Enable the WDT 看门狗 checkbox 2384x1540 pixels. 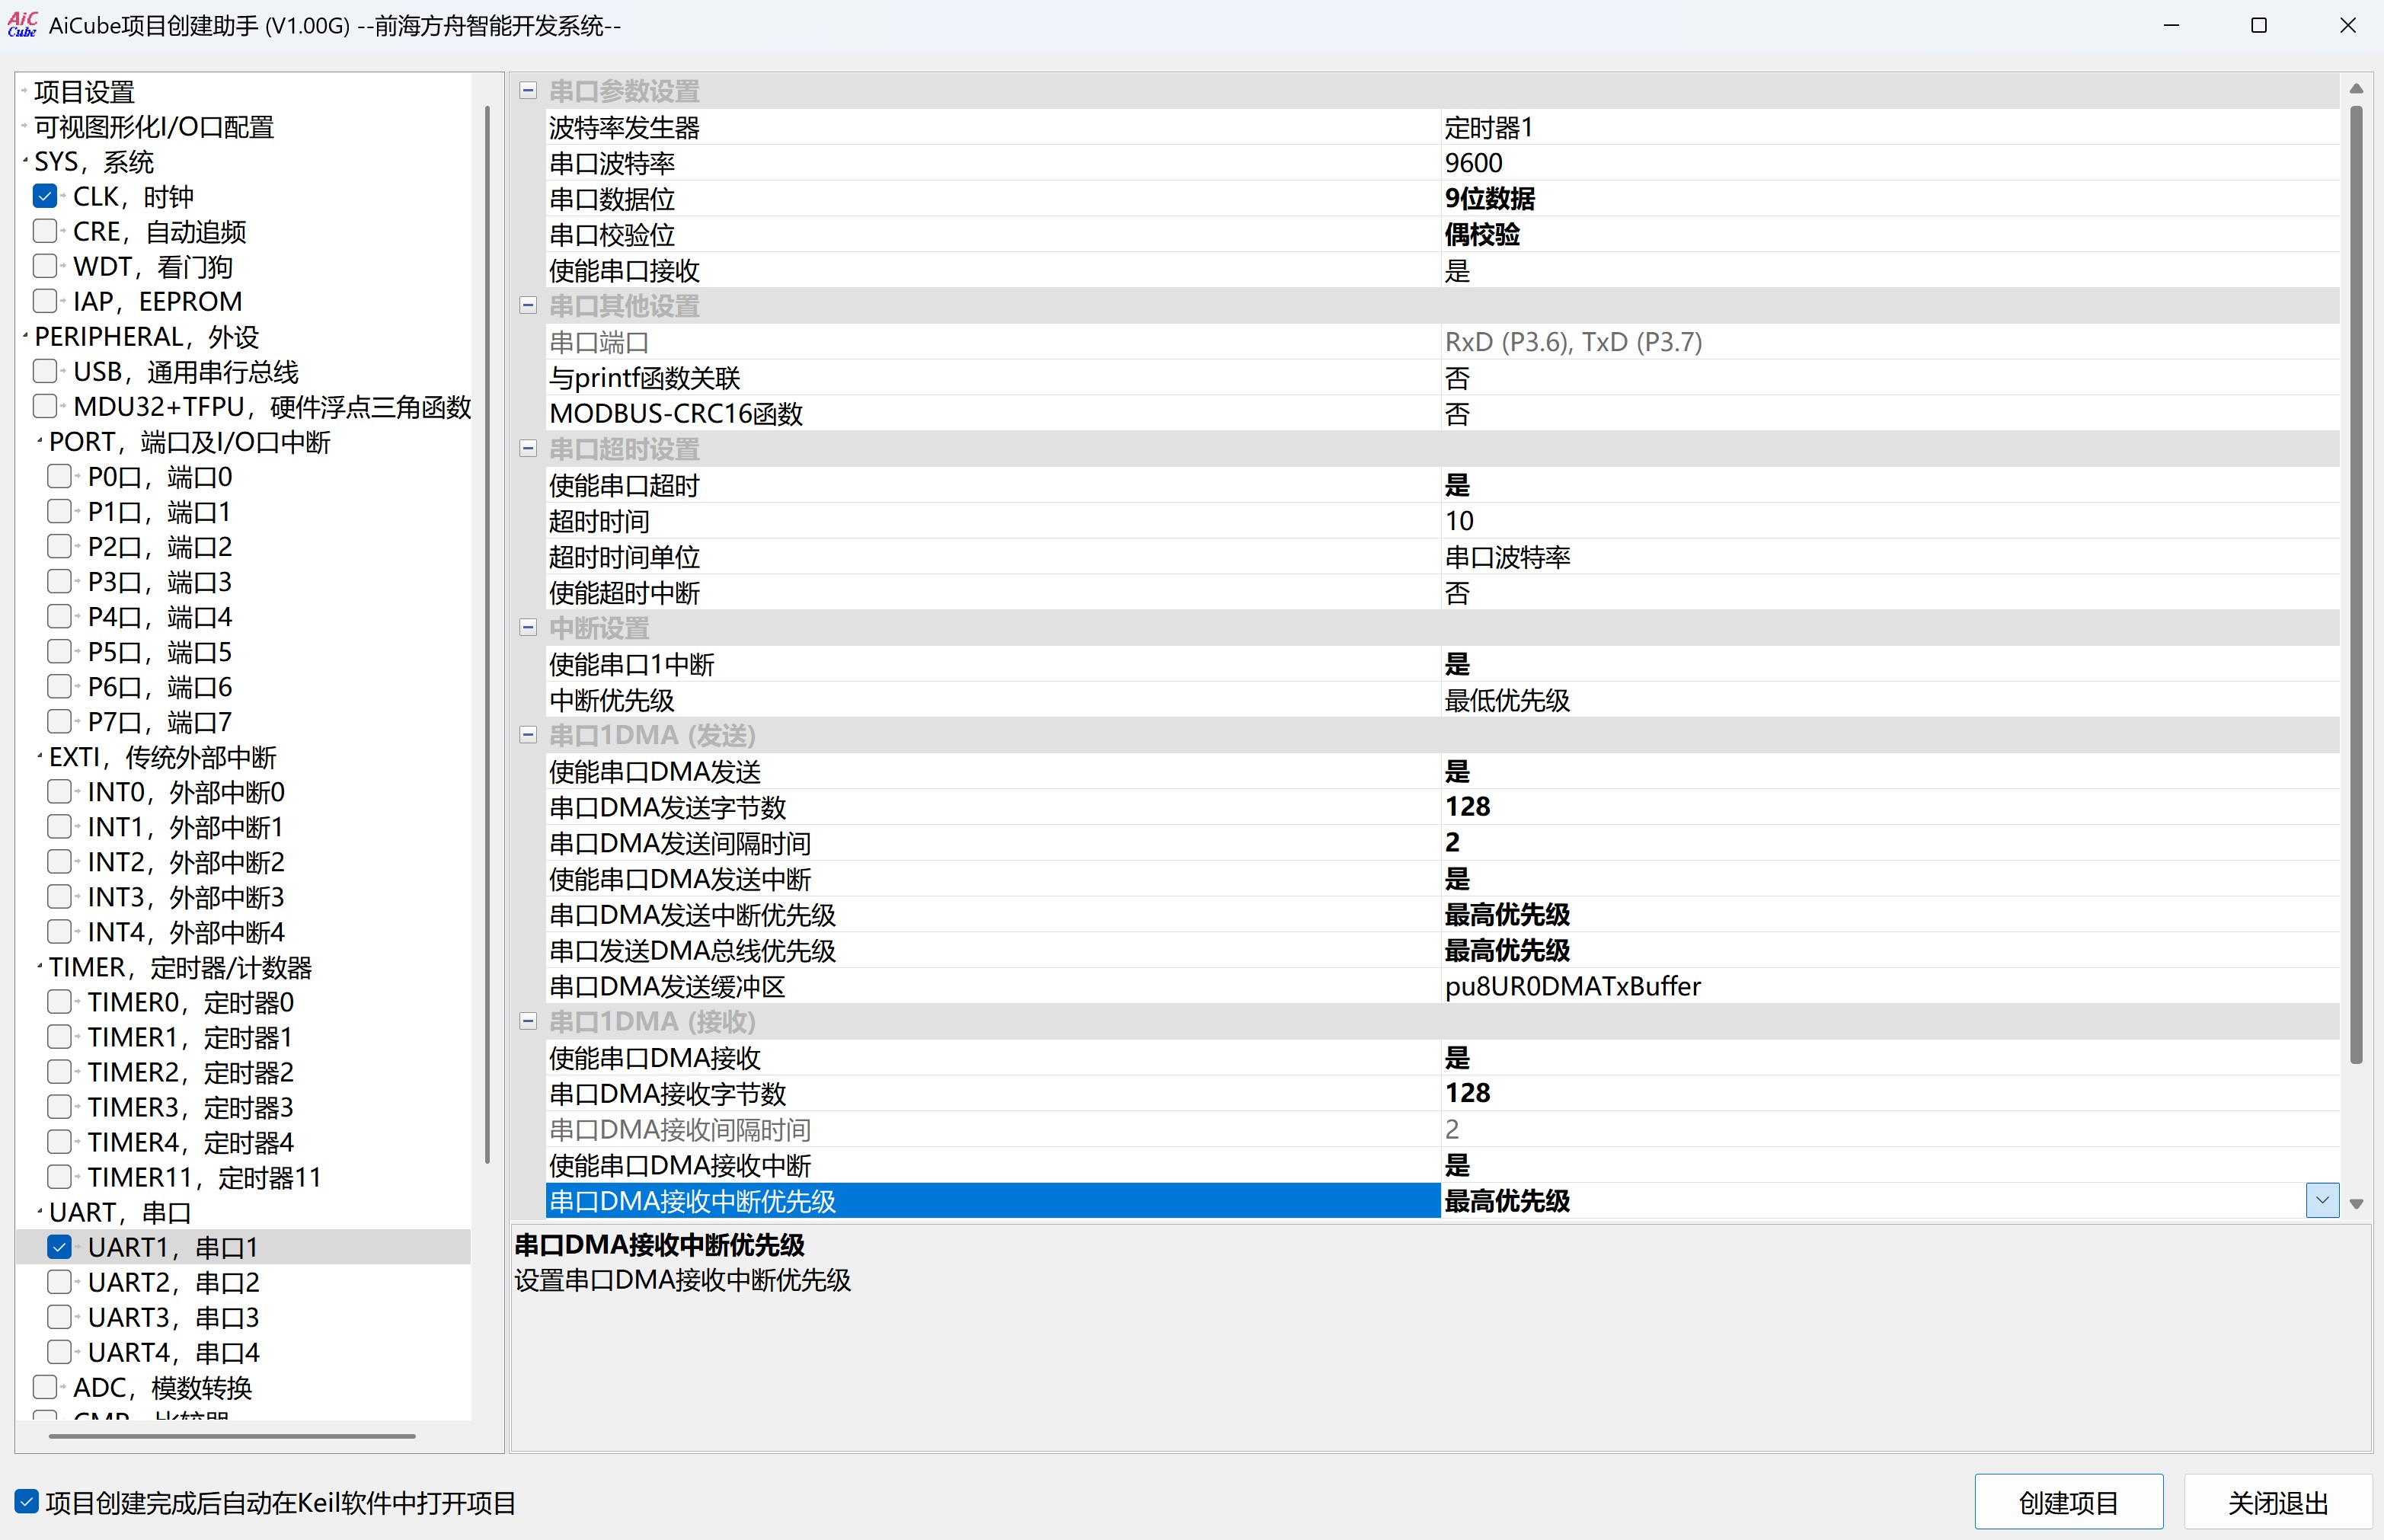(x=45, y=266)
